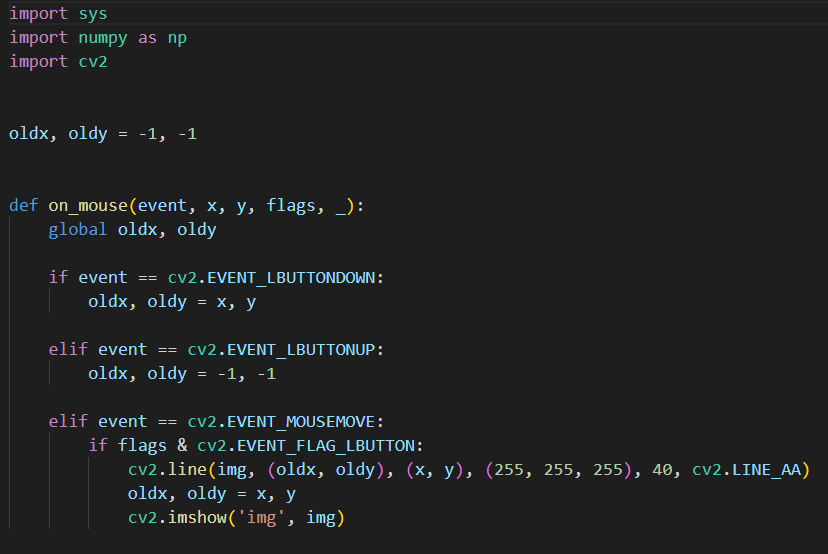
Task: Click the 'def' keyword
Action: [23, 205]
